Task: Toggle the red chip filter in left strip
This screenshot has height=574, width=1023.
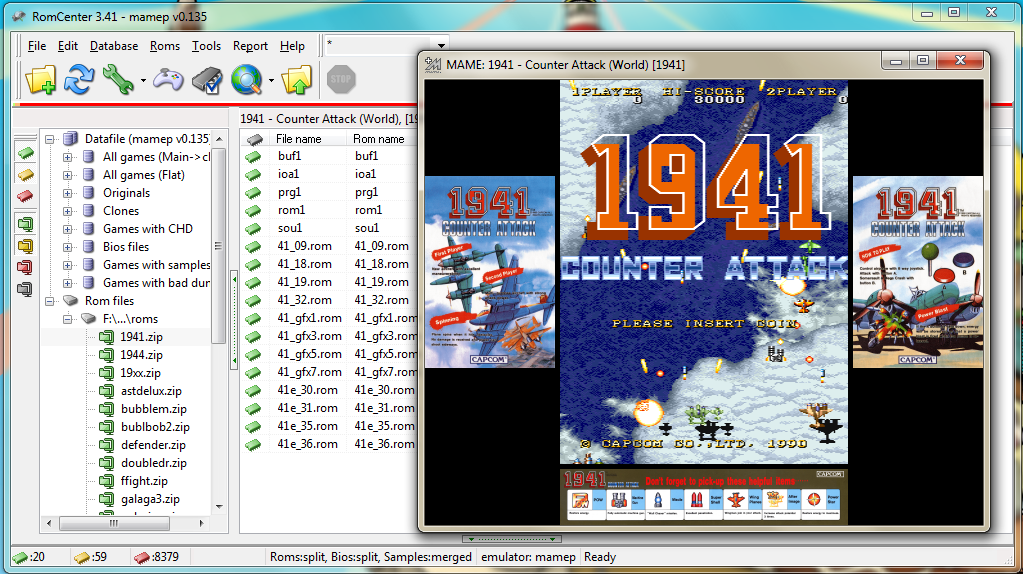Action: click(25, 196)
